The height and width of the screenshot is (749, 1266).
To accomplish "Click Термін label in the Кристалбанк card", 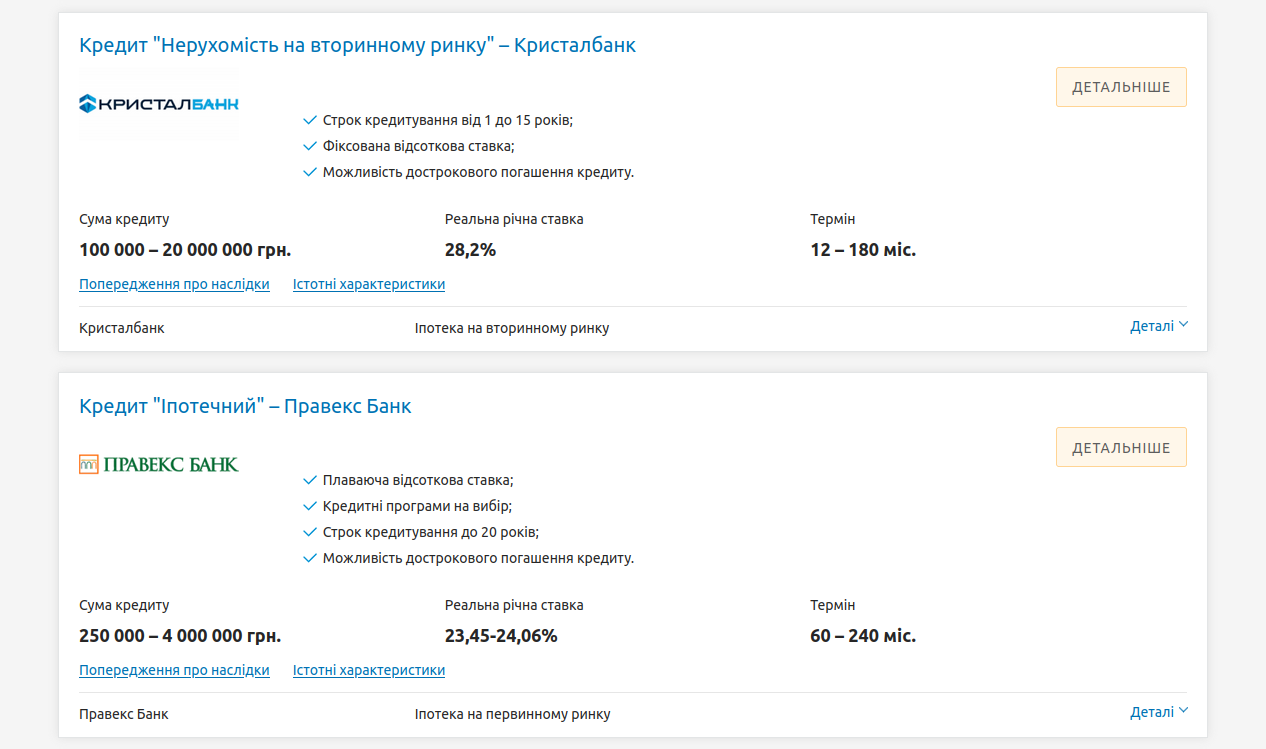I will 833,219.
